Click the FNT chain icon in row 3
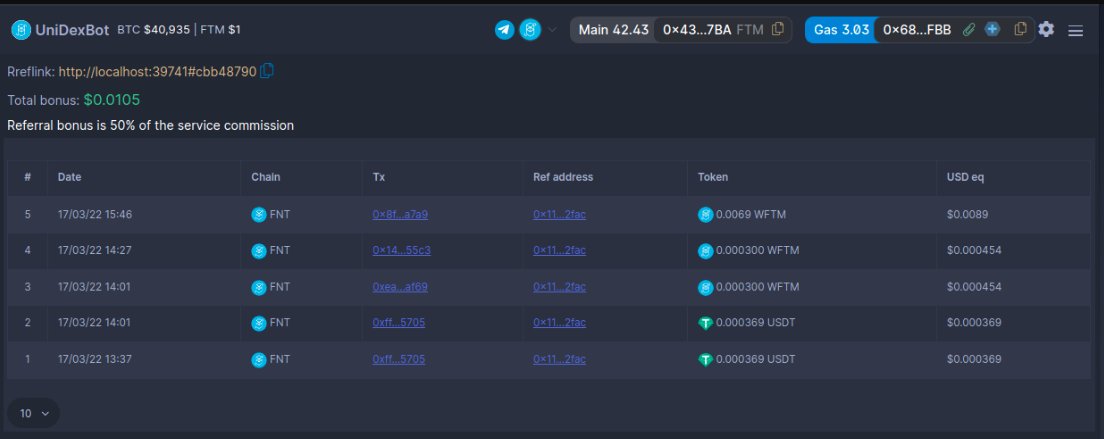 259,287
